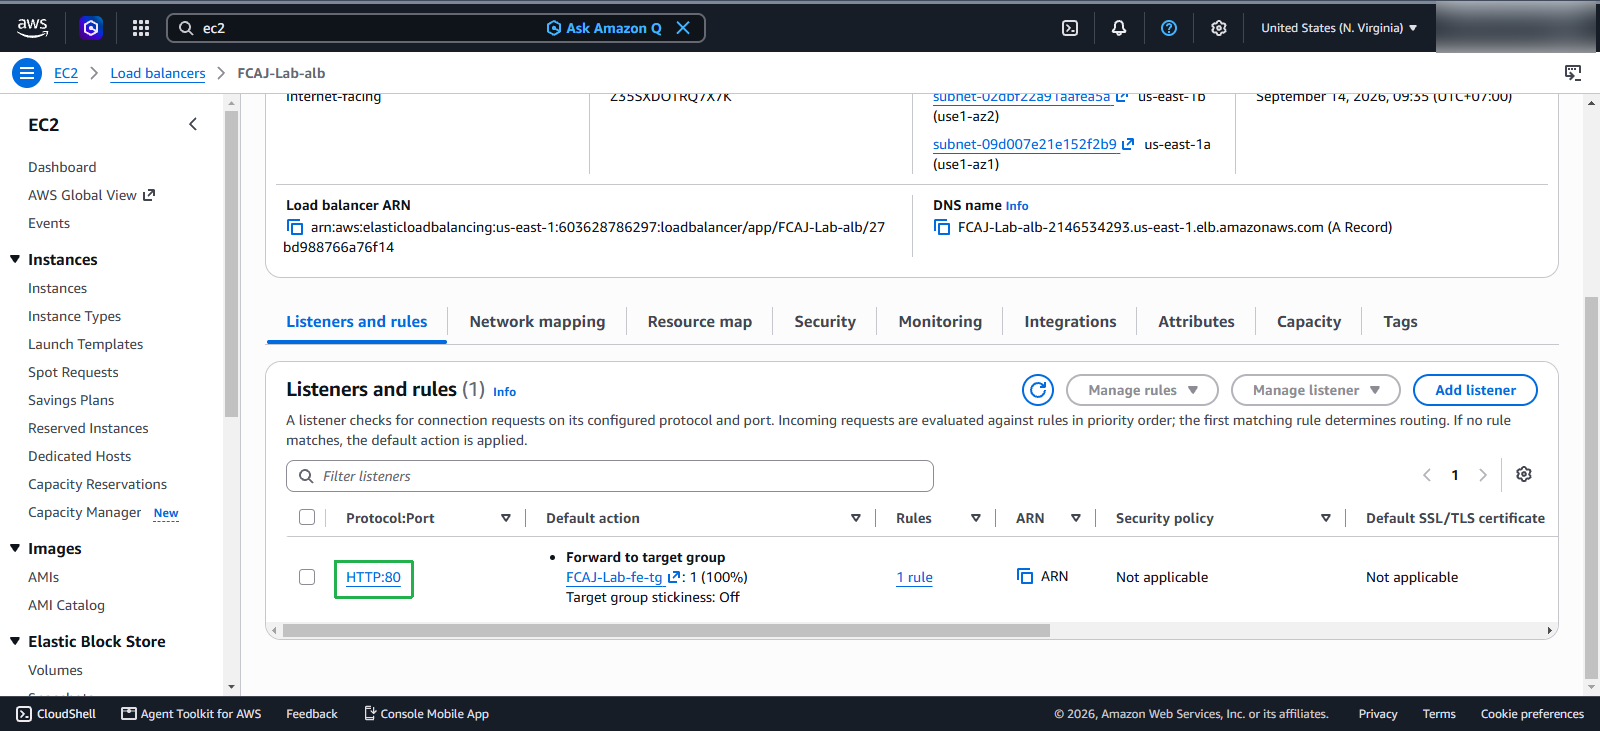
Task: Toggle the hamburger navigation menu
Action: tap(27, 73)
